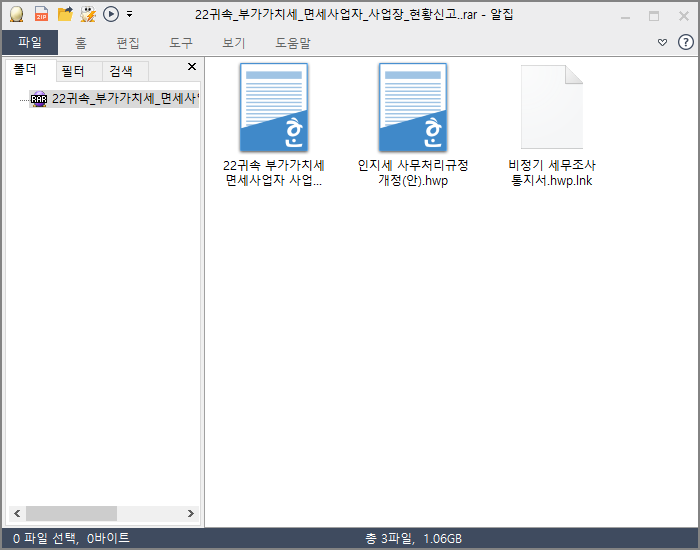This screenshot has width=700, height=550.
Task: Select the RAR archive tree node
Action: point(114,99)
